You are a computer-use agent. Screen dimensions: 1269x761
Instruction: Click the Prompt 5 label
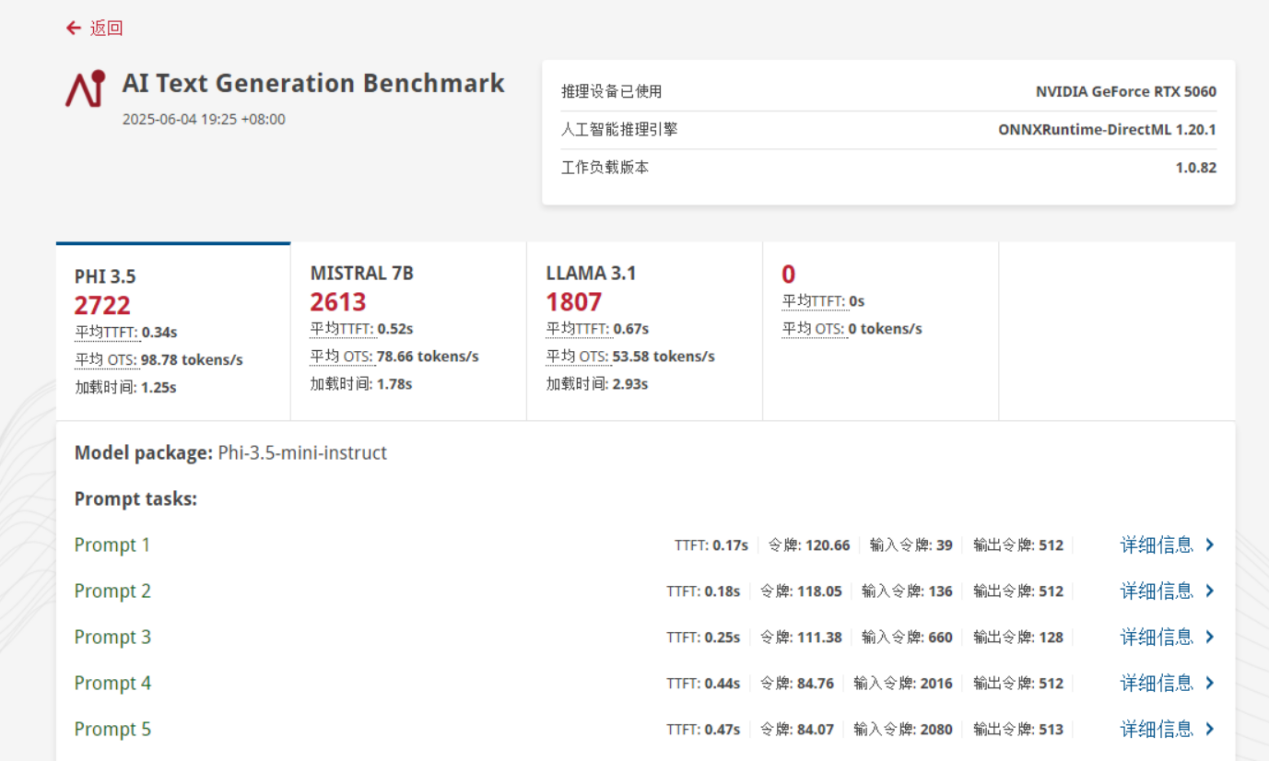(112, 729)
